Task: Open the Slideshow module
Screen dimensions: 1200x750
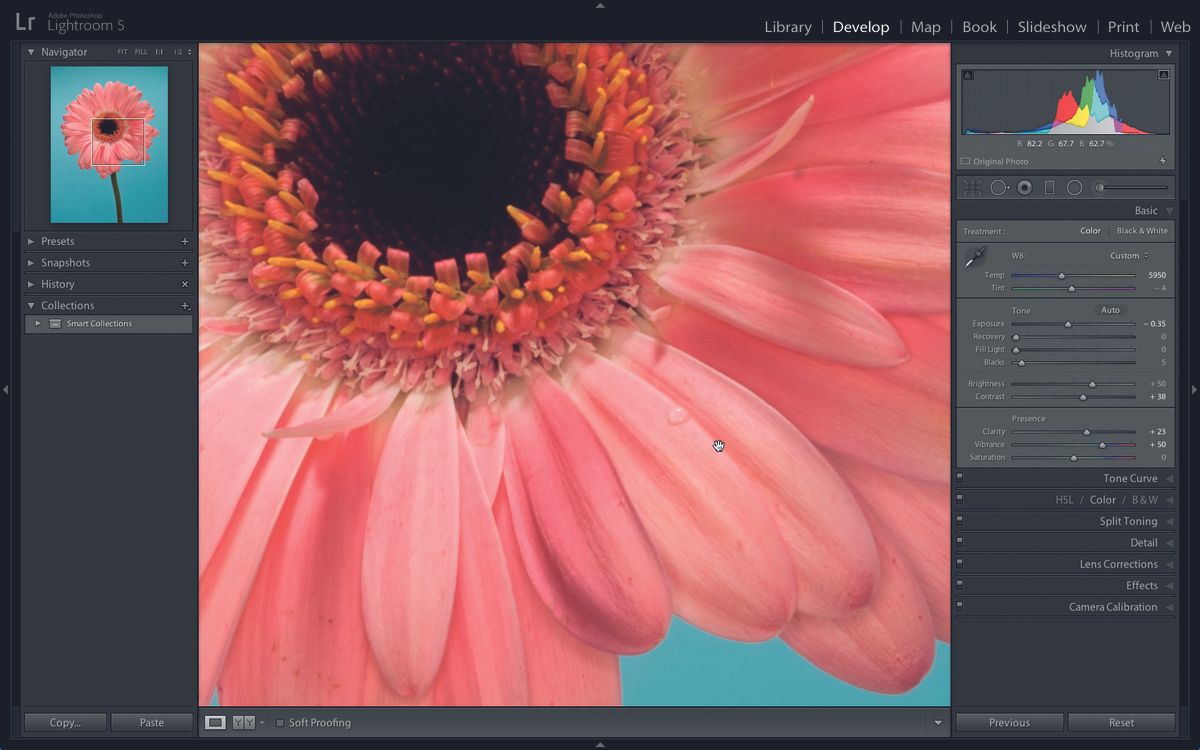Action: pyautogui.click(x=1052, y=27)
